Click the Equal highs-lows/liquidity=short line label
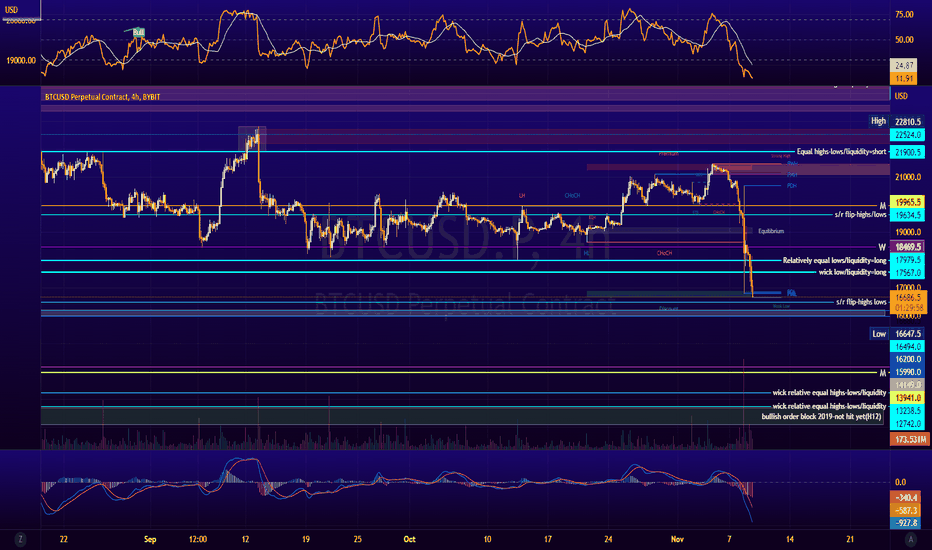Screen dimensions: 932x550 [x=841, y=152]
